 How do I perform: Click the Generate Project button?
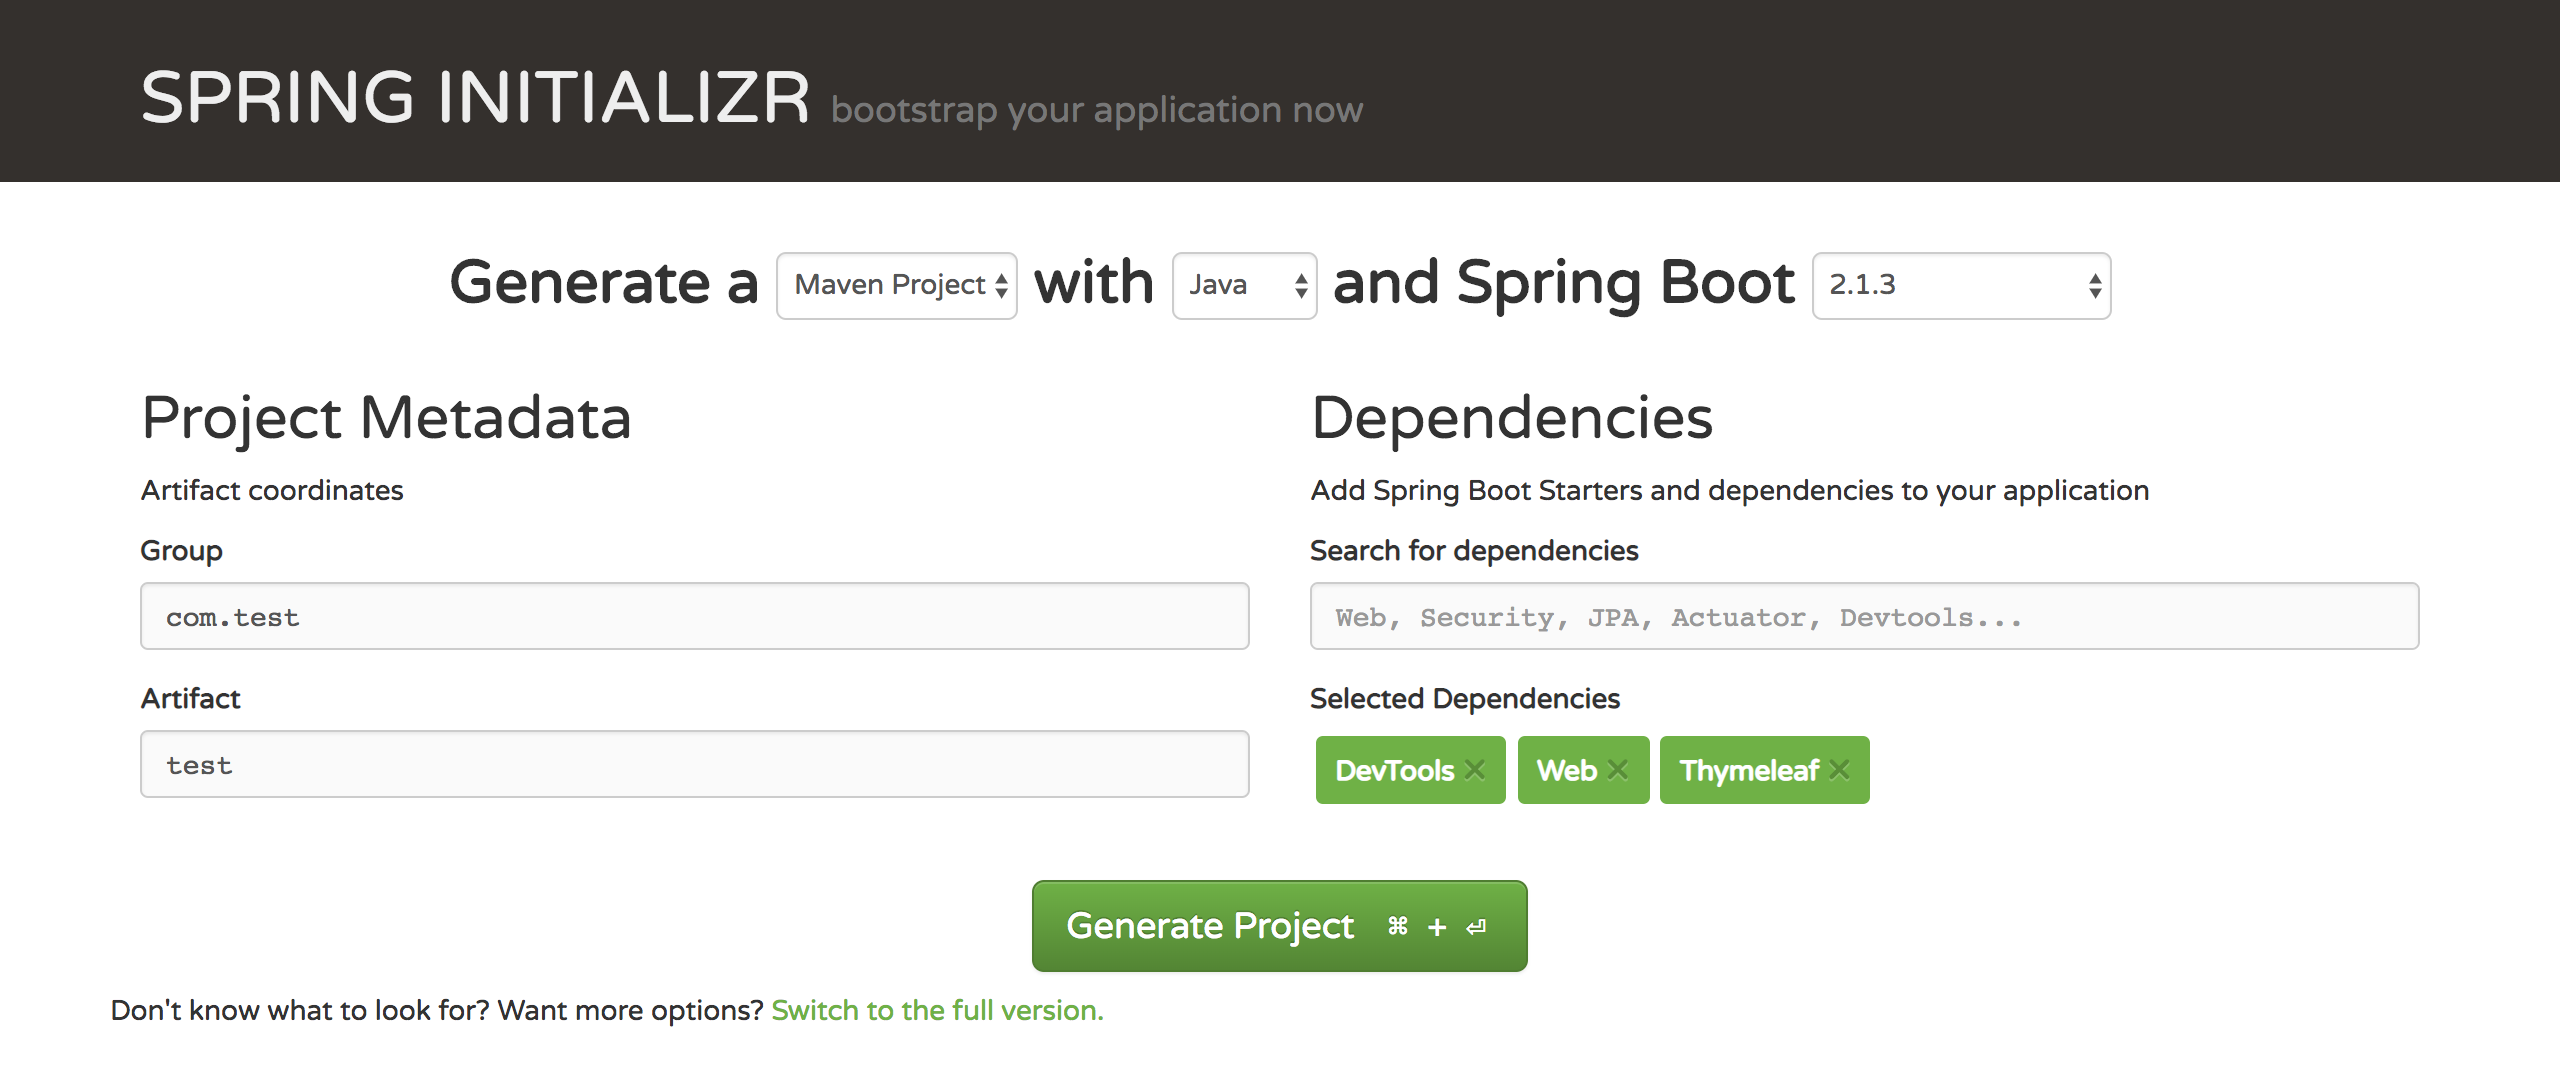1279,926
